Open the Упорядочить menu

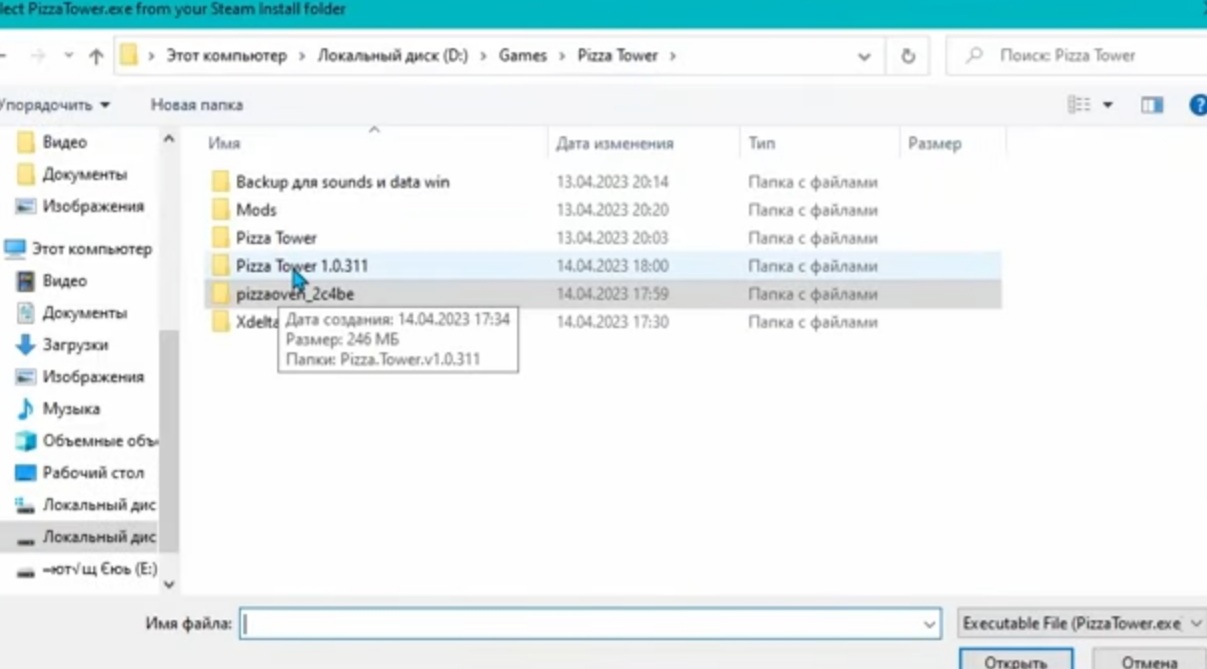[55, 104]
